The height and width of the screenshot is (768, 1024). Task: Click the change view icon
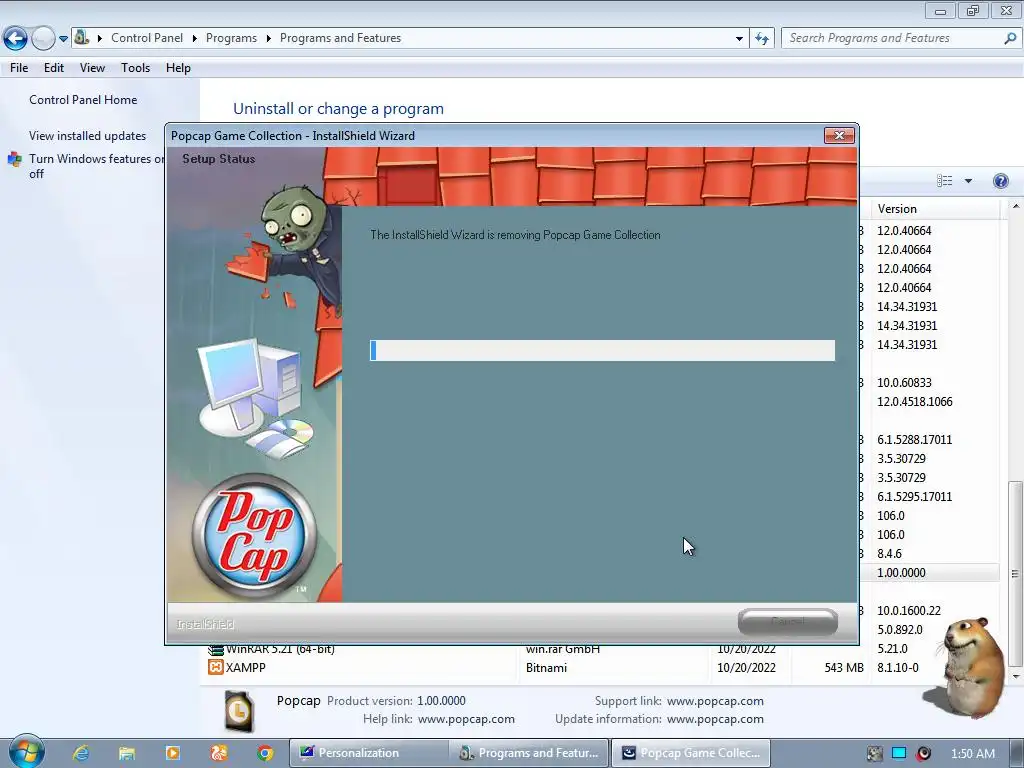pyautogui.click(x=944, y=181)
